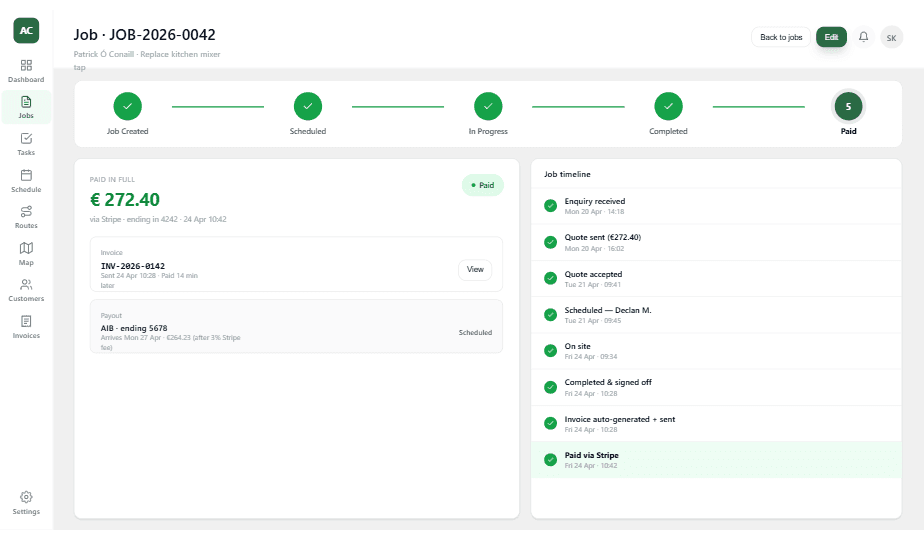The width and height of the screenshot is (924, 540).
Task: Open the Schedule calendar icon
Action: coord(27,175)
